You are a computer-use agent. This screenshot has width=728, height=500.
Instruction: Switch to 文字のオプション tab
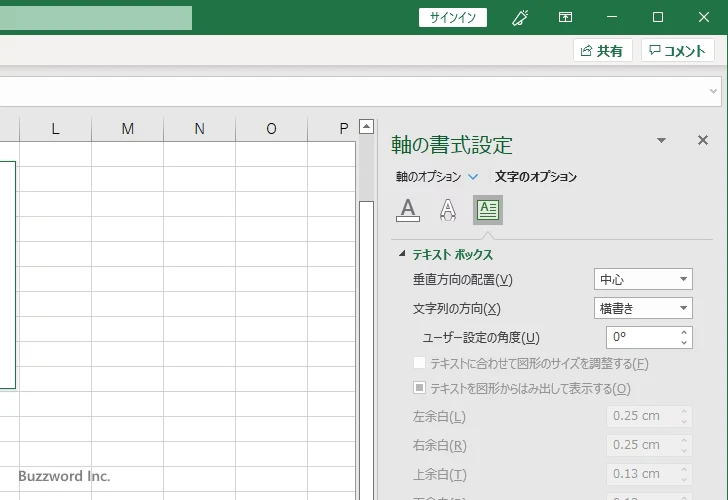[536, 177]
